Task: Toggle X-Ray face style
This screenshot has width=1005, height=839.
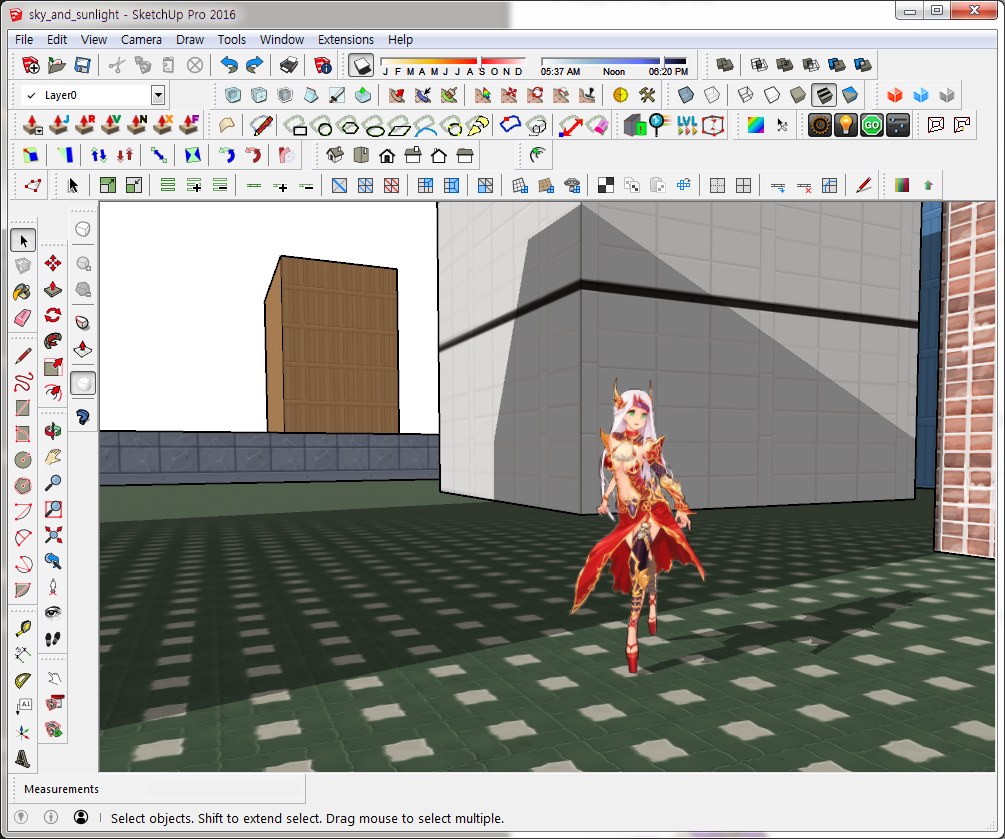Action: [x=686, y=96]
